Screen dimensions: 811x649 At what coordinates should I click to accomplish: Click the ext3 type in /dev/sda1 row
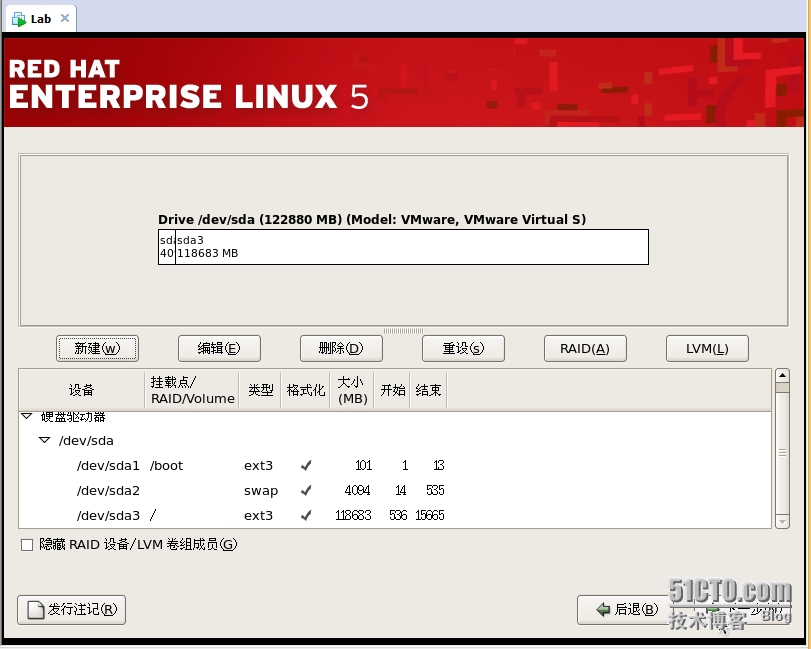pos(258,465)
